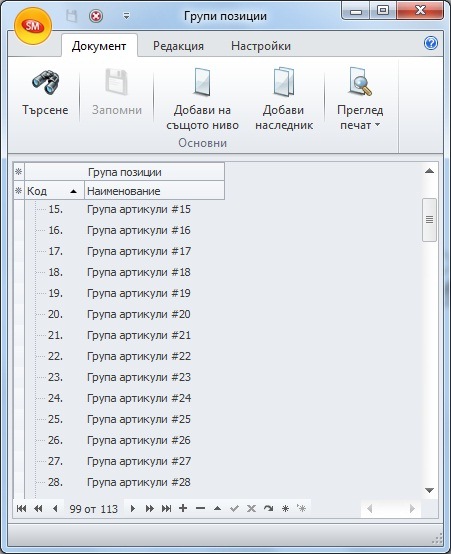The height and width of the screenshot is (554, 451).
Task: Click the blue help question mark icon
Action: [431, 43]
